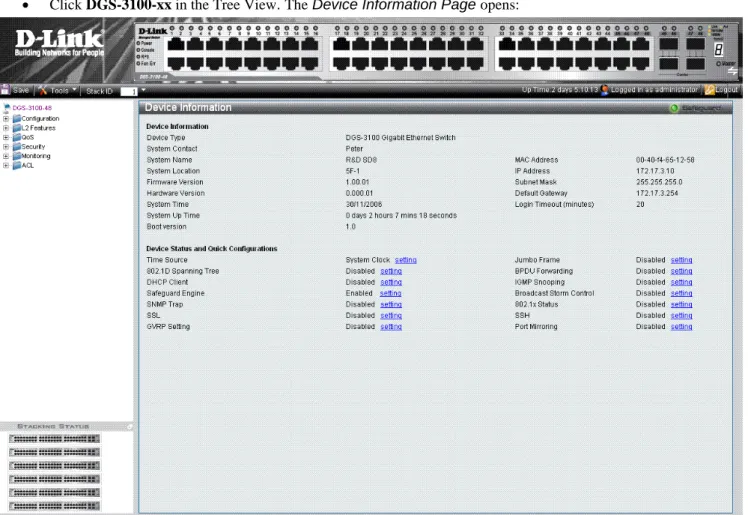This screenshot has width=748, height=515.
Task: Open the Broadcast Storm Control setting link
Action: click(681, 293)
